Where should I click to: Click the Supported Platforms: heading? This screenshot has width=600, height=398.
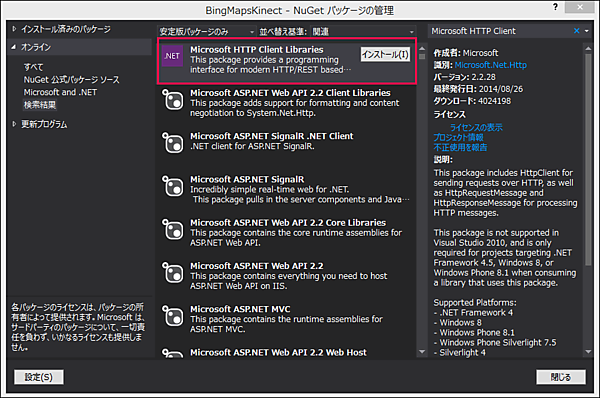point(475,303)
